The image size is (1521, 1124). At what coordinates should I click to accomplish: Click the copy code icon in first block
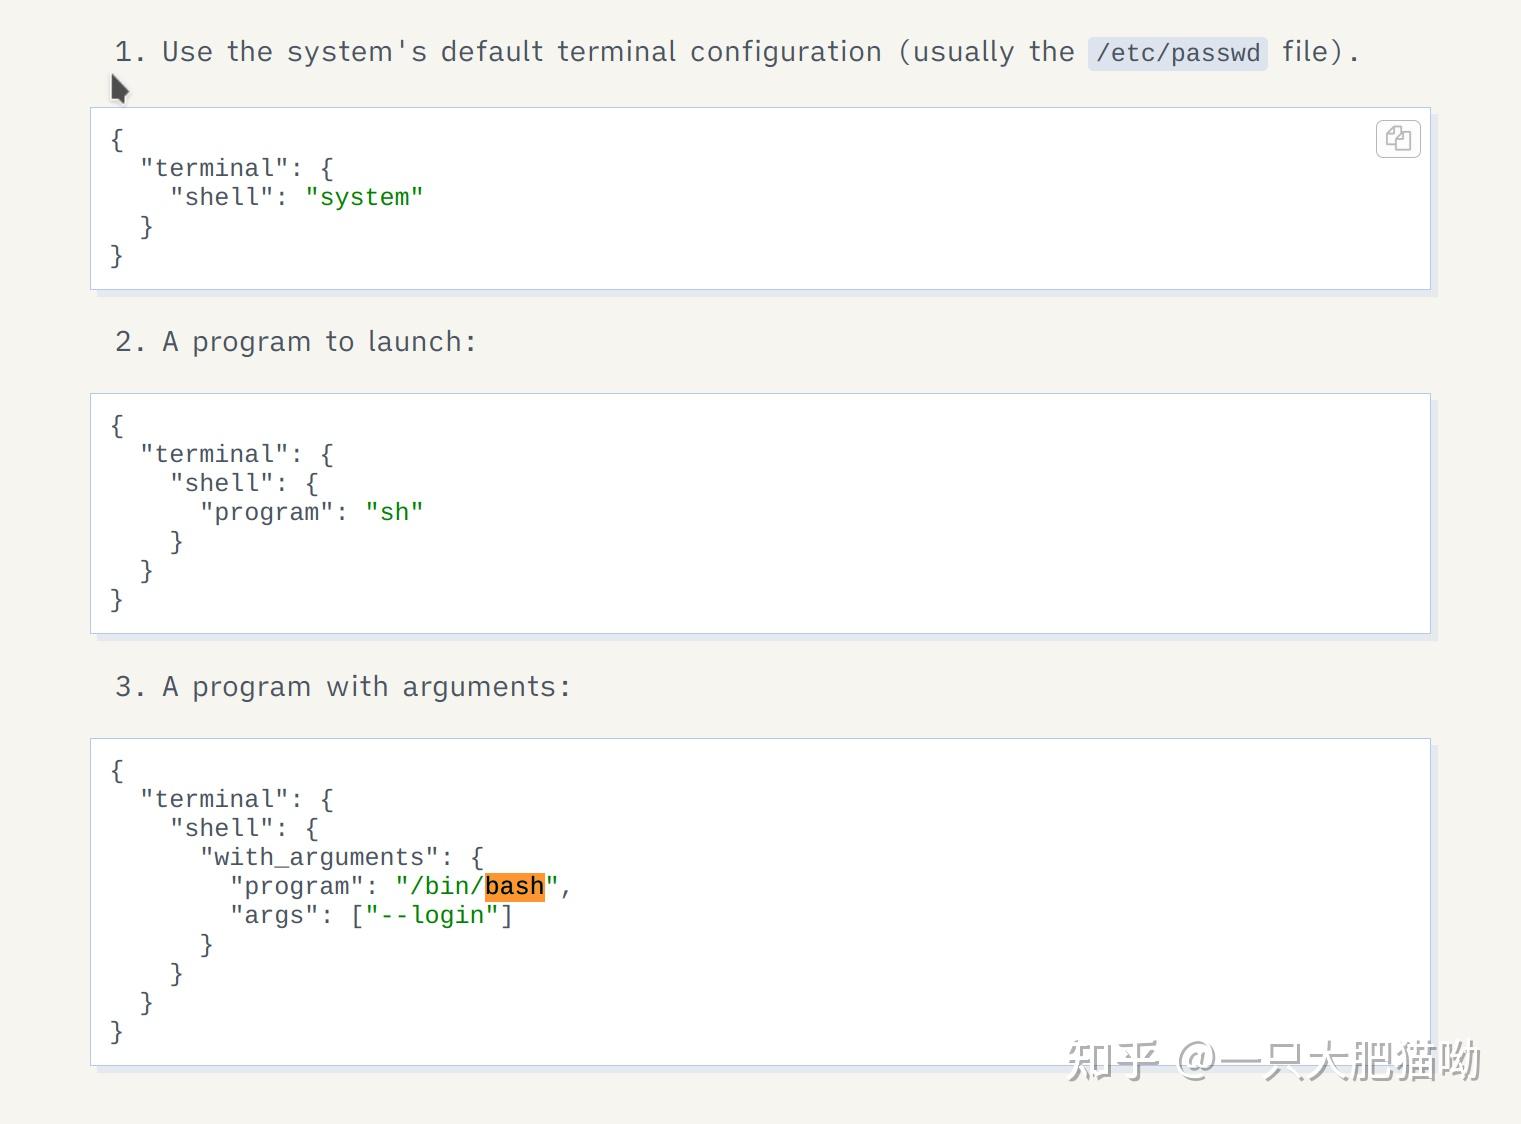click(1398, 139)
